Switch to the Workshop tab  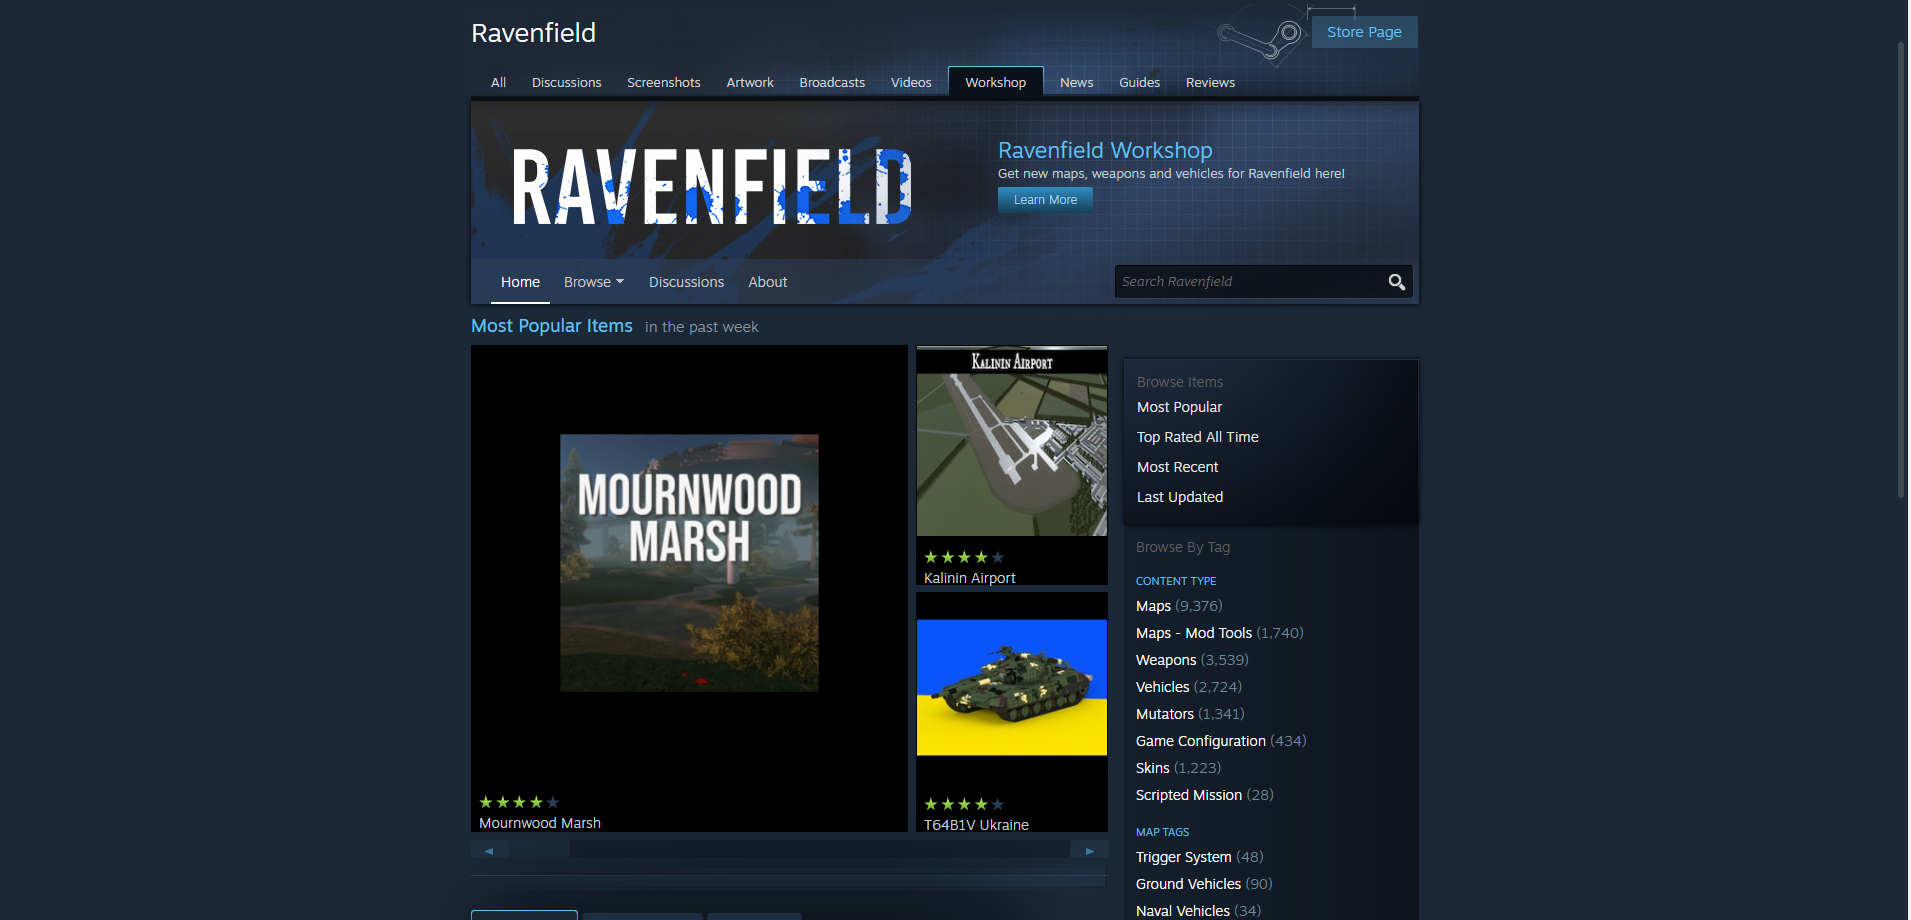click(x=995, y=82)
